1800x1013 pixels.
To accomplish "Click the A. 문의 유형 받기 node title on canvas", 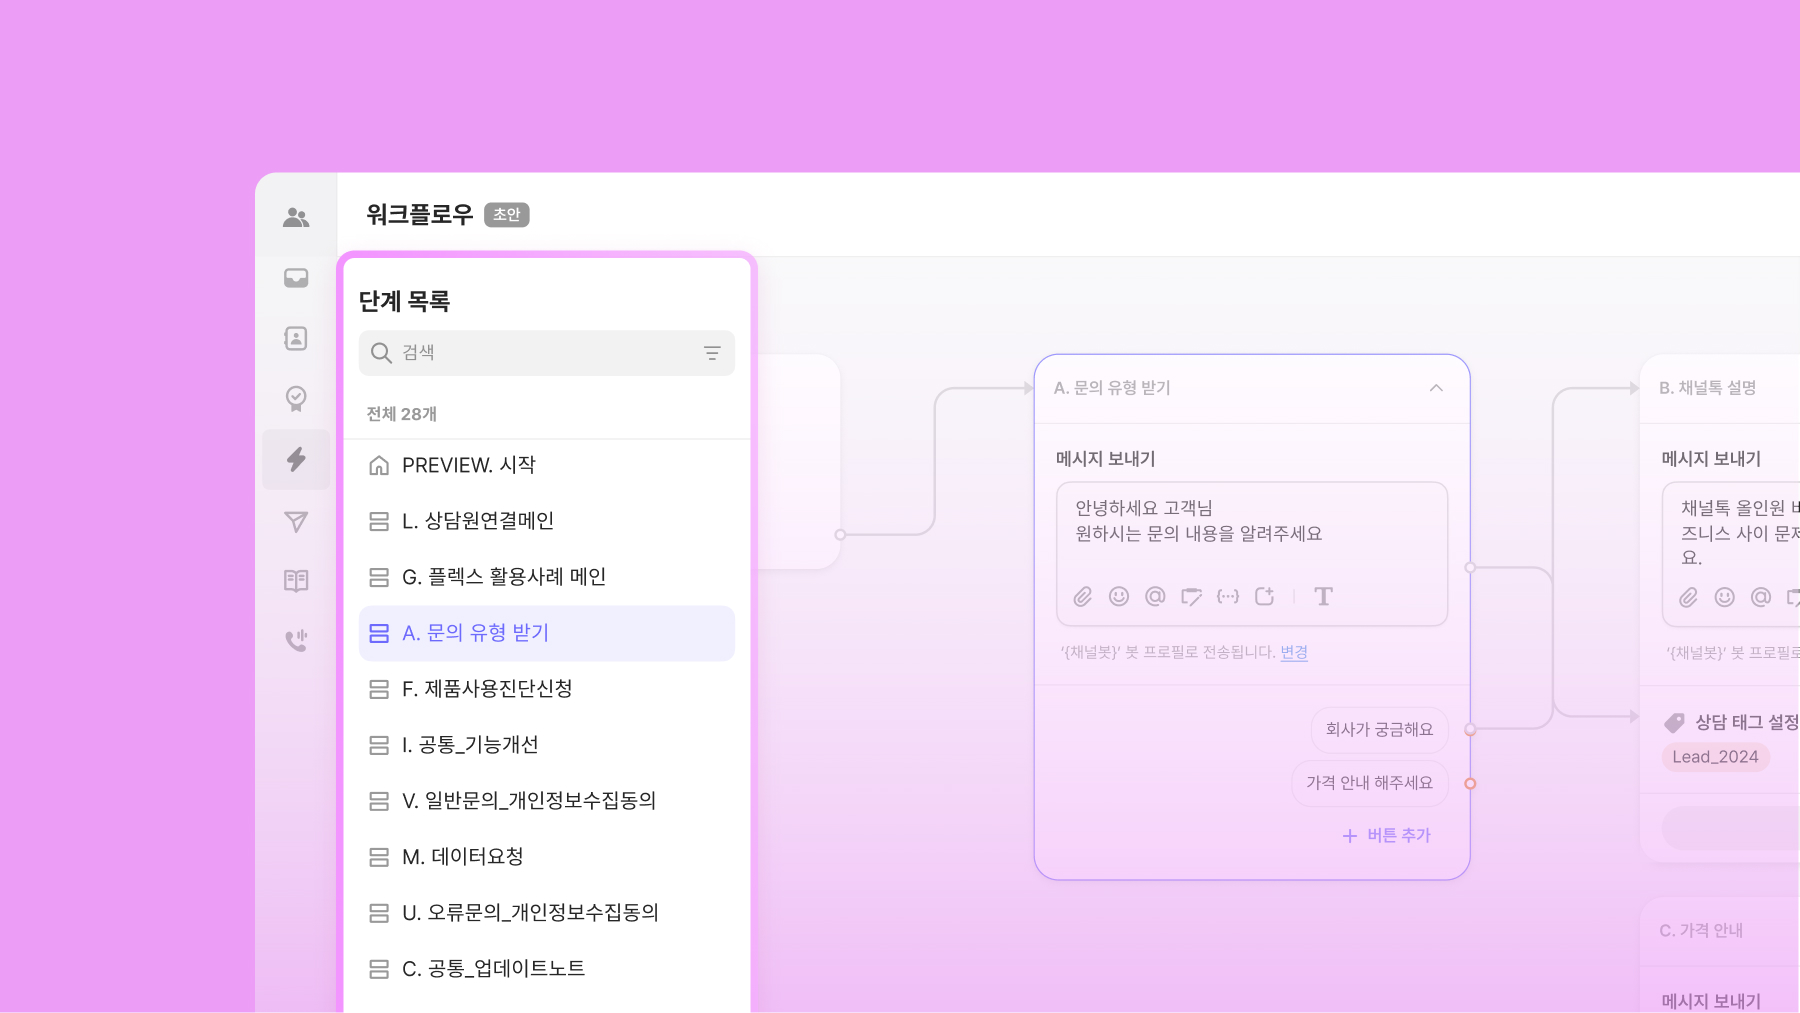I will click(1112, 388).
